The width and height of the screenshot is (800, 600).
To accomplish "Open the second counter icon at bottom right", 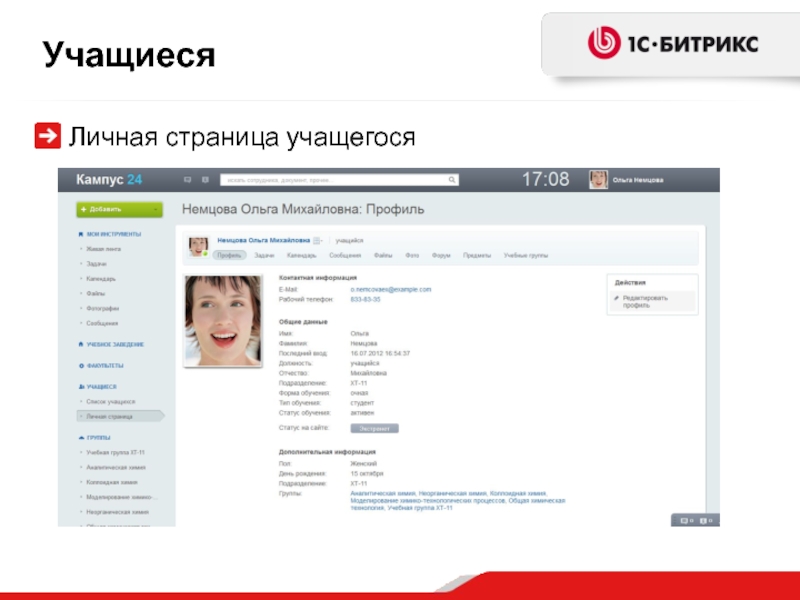I will (706, 520).
